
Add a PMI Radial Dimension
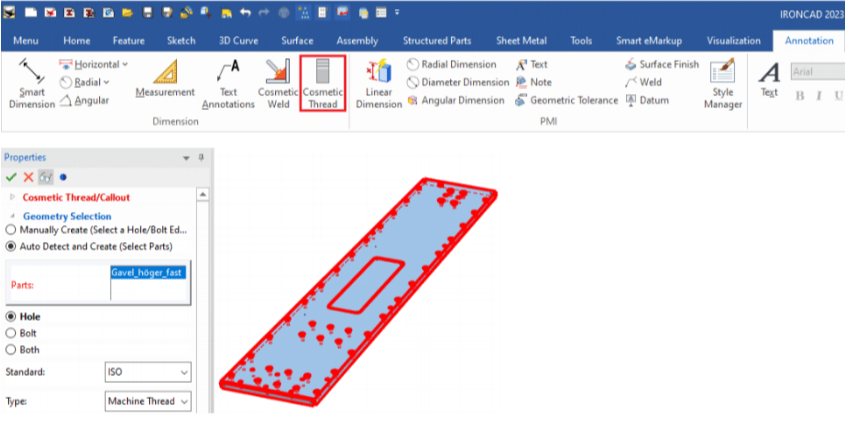451,65
